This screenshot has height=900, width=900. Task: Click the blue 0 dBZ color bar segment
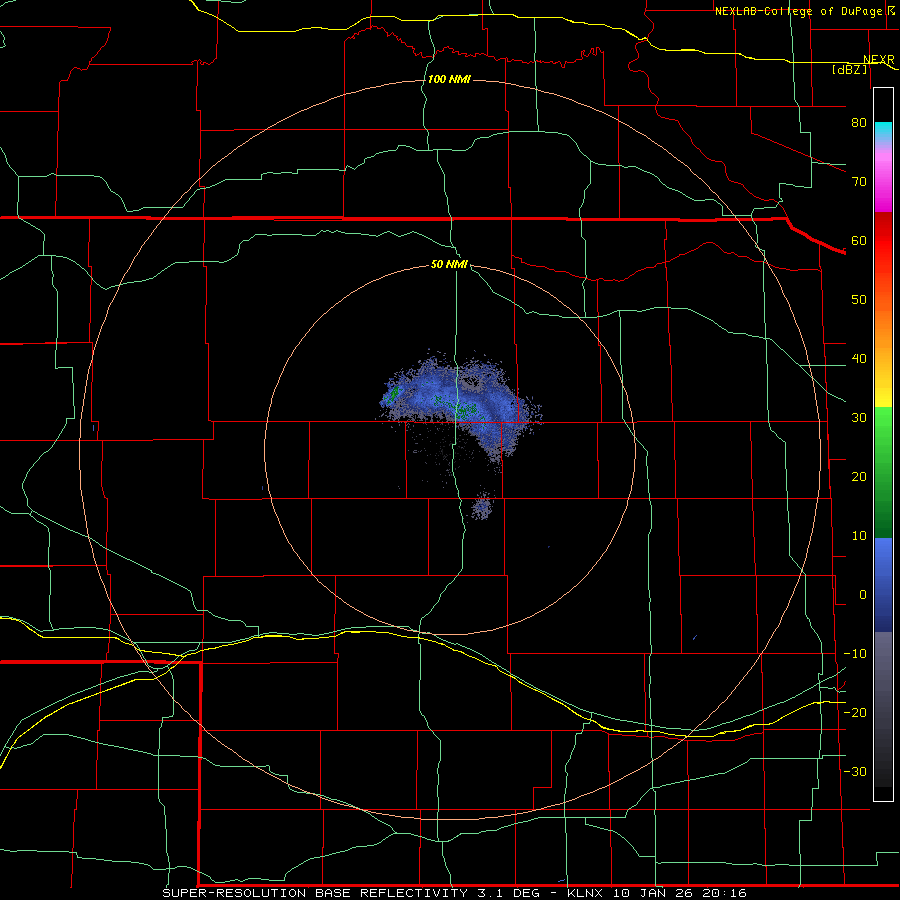883,585
